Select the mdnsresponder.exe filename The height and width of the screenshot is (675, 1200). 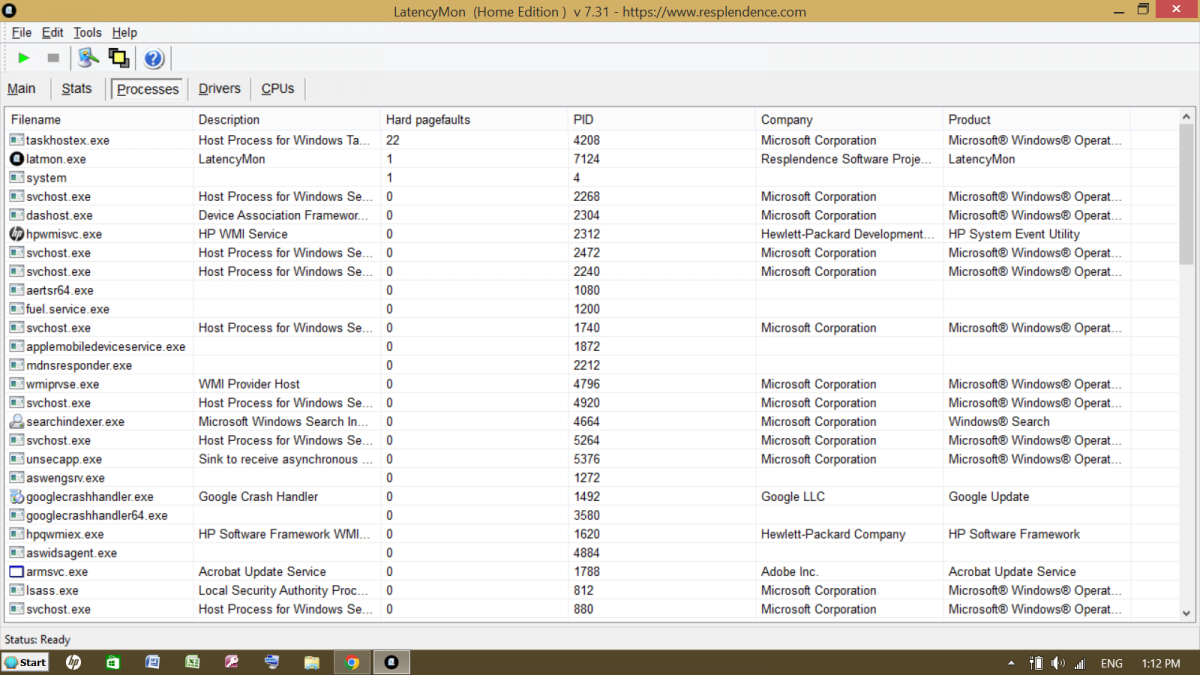(79, 366)
